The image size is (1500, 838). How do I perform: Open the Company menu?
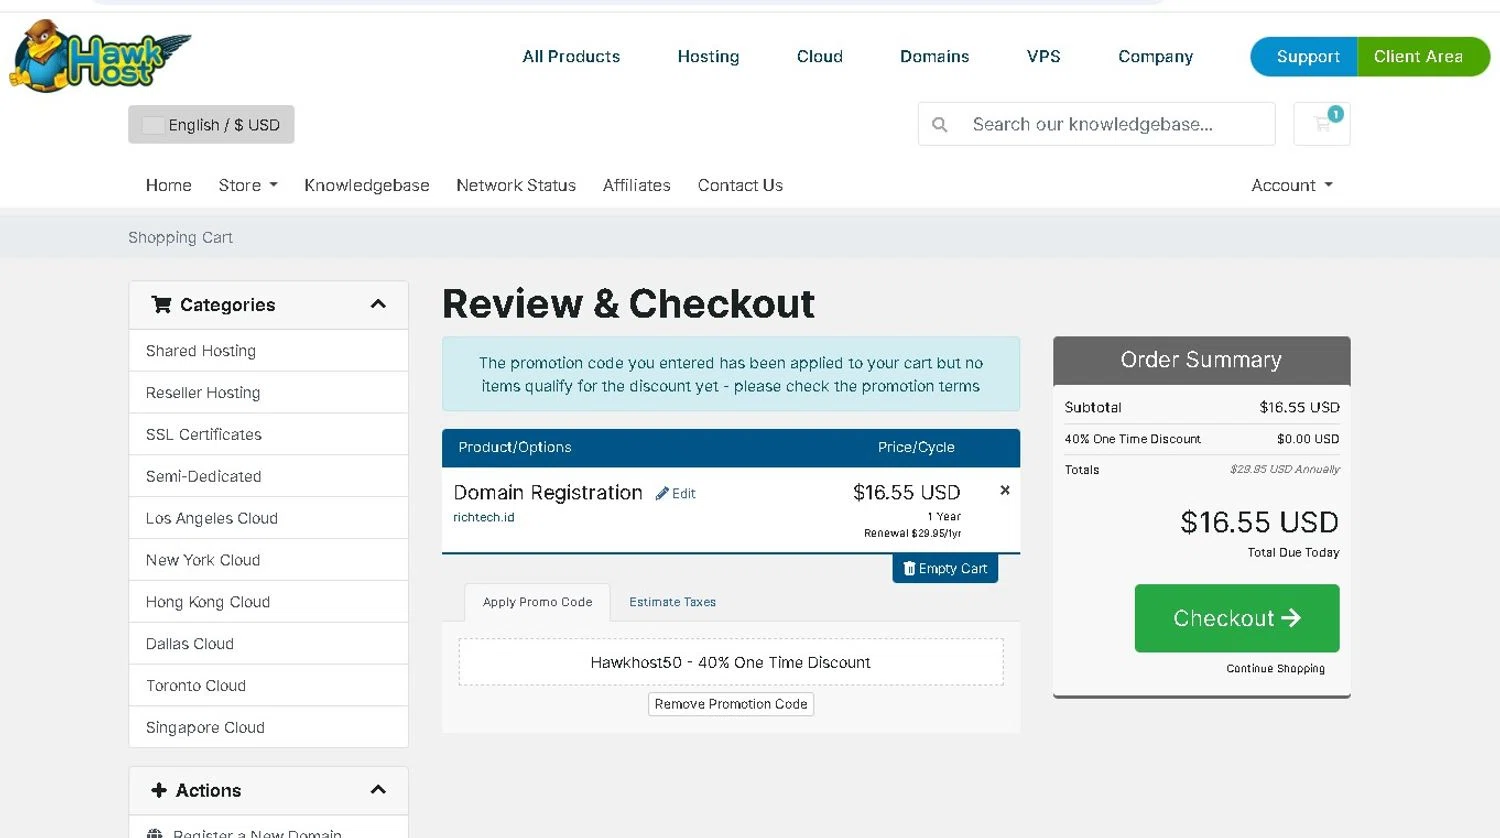pos(1155,56)
